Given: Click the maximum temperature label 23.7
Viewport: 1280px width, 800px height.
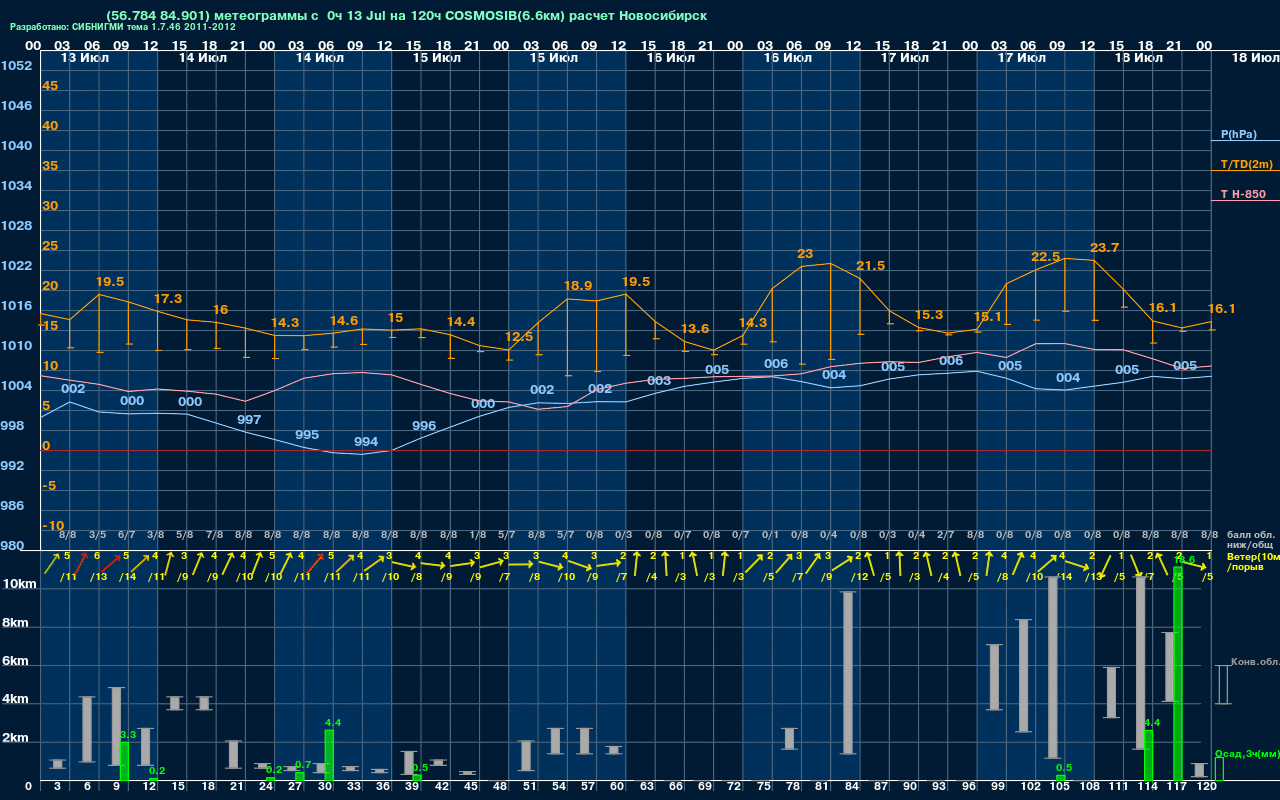Looking at the screenshot, I should point(1104,247).
